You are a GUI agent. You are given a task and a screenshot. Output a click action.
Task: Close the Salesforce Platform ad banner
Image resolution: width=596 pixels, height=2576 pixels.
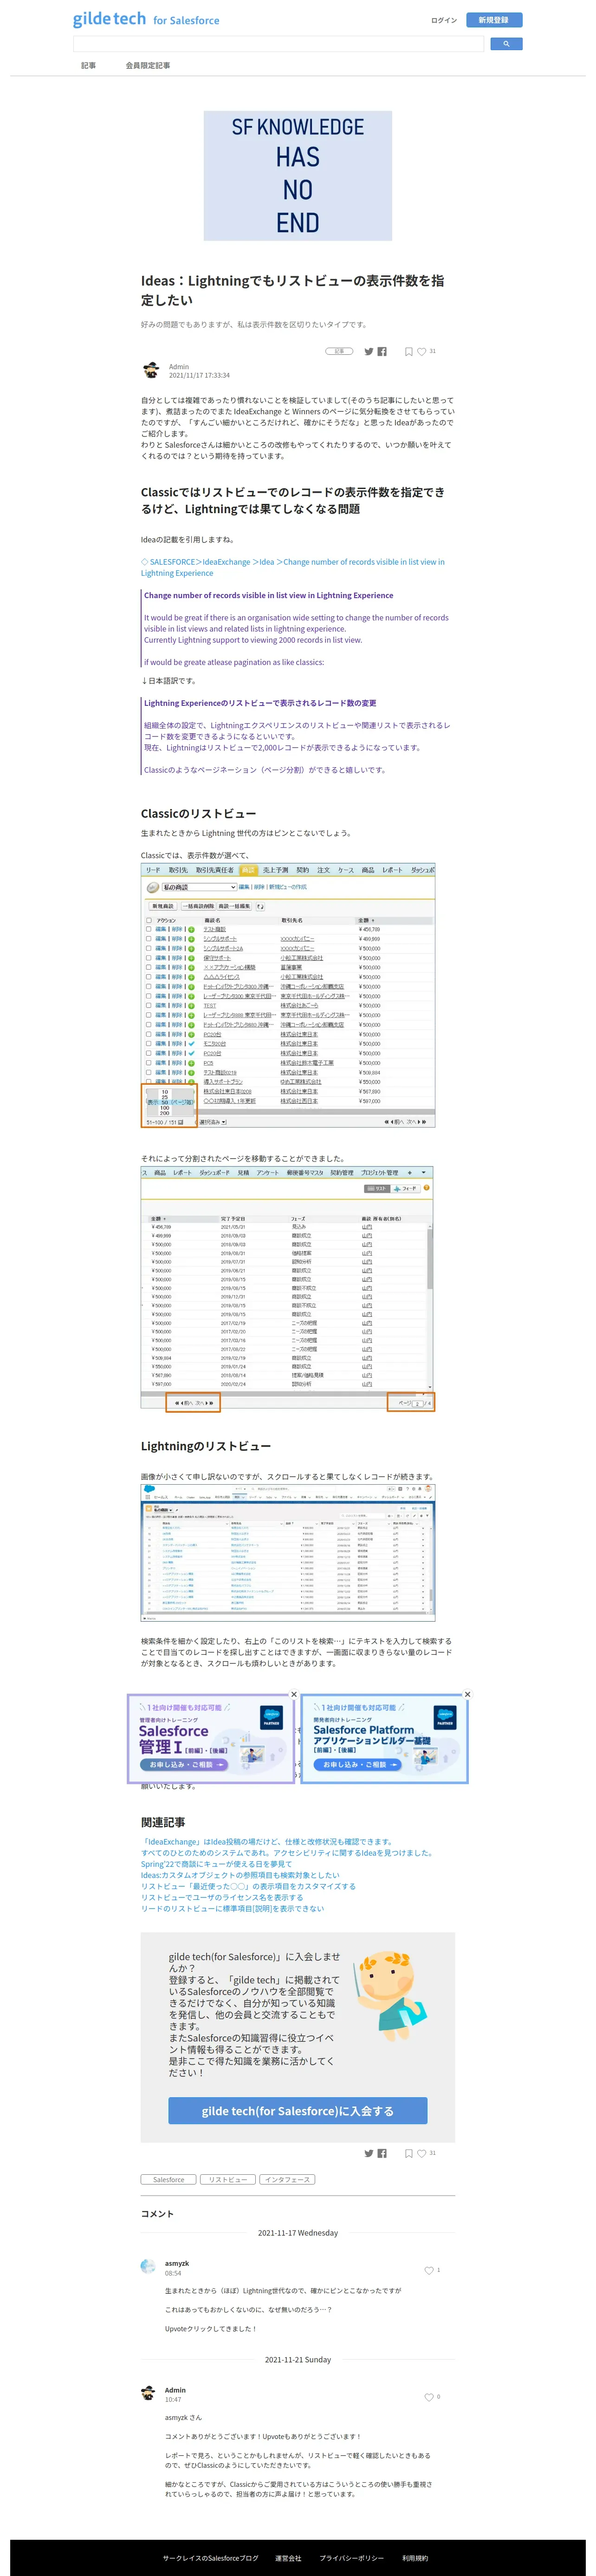[x=468, y=1694]
